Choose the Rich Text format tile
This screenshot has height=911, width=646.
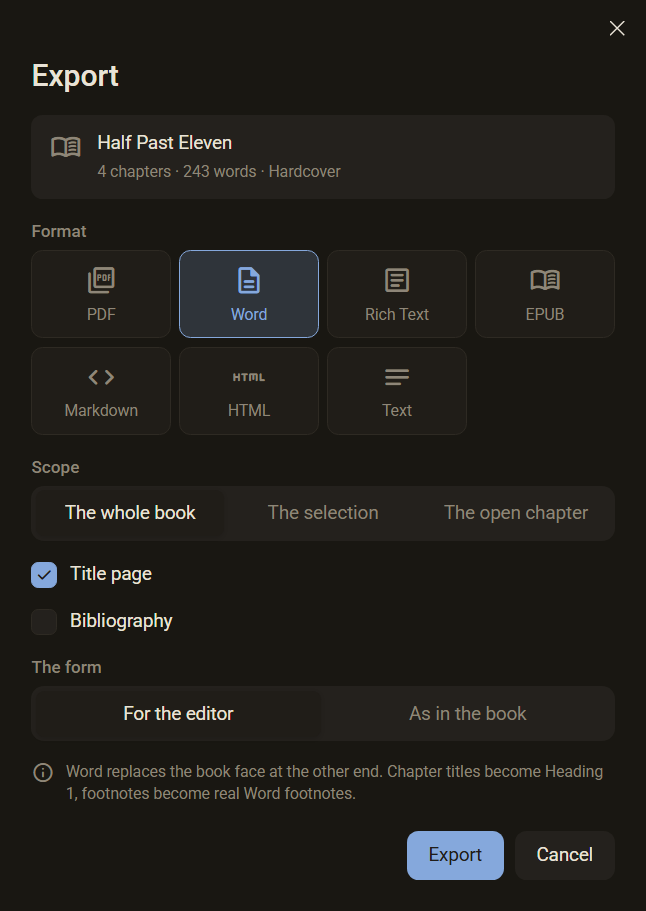pos(397,294)
